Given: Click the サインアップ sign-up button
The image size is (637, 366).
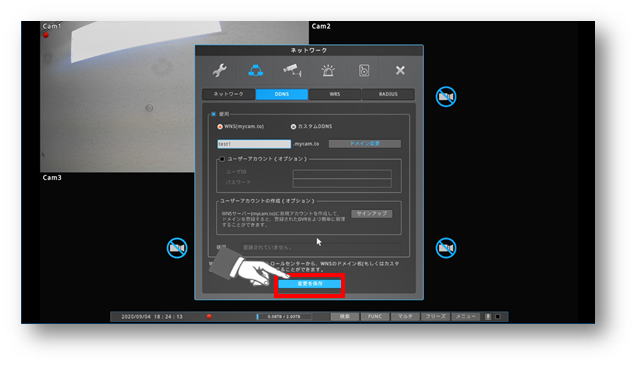Looking at the screenshot, I should [371, 214].
